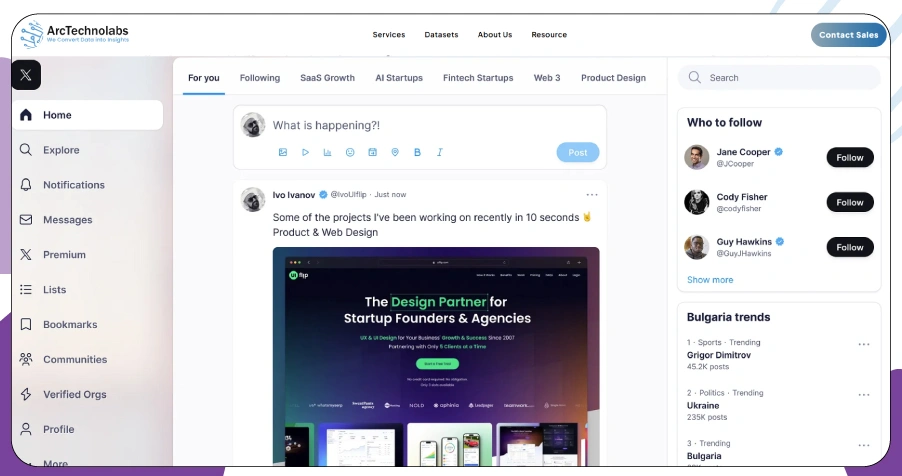The height and width of the screenshot is (476, 902).
Task: Click the location pin icon in composer
Action: 395,153
